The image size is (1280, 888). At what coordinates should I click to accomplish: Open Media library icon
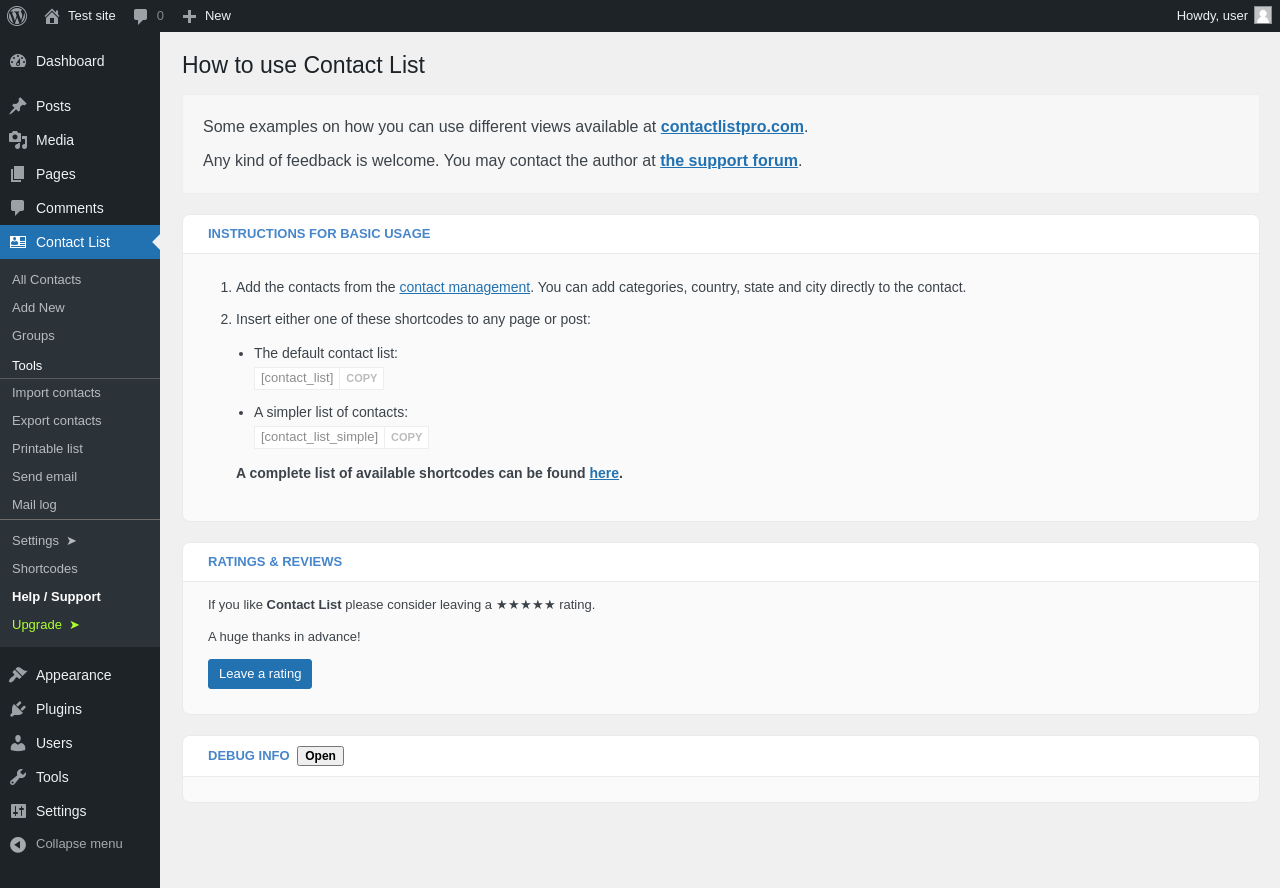click(x=18, y=140)
